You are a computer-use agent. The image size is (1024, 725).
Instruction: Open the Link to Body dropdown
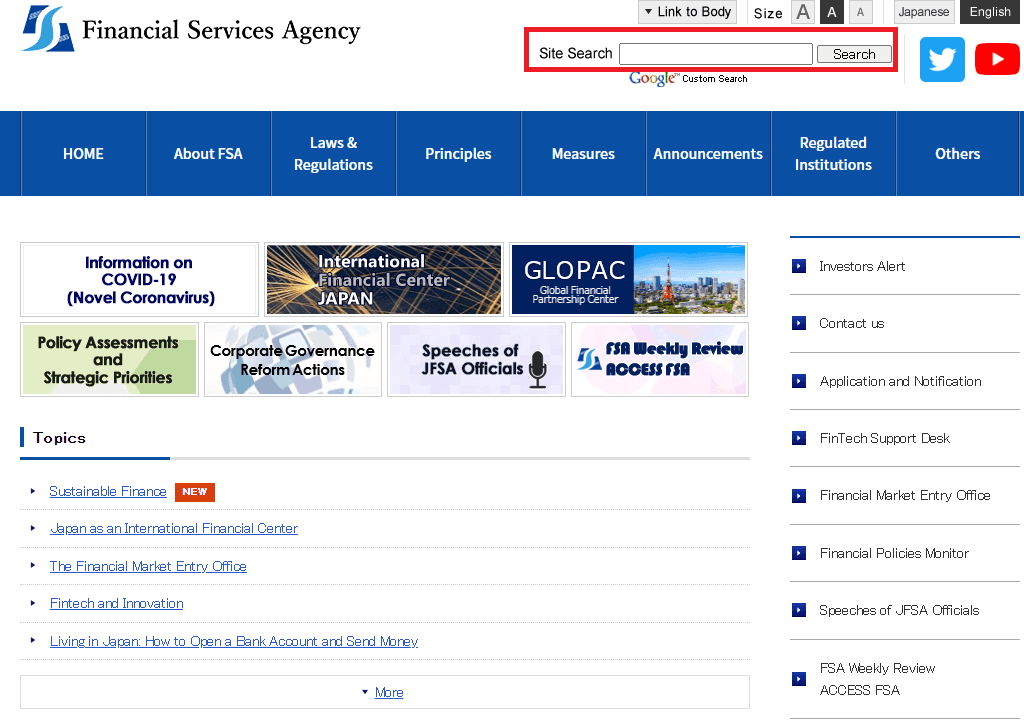click(x=687, y=12)
